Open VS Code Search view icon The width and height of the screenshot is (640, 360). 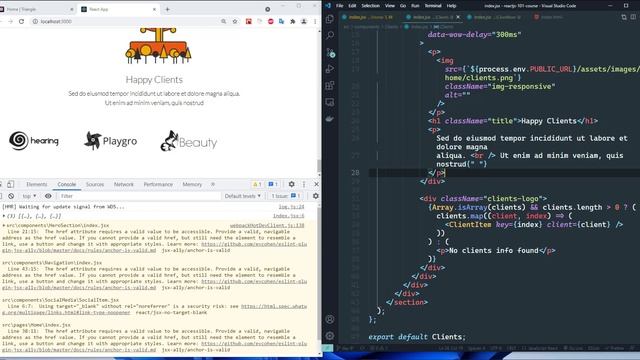tap(330, 36)
